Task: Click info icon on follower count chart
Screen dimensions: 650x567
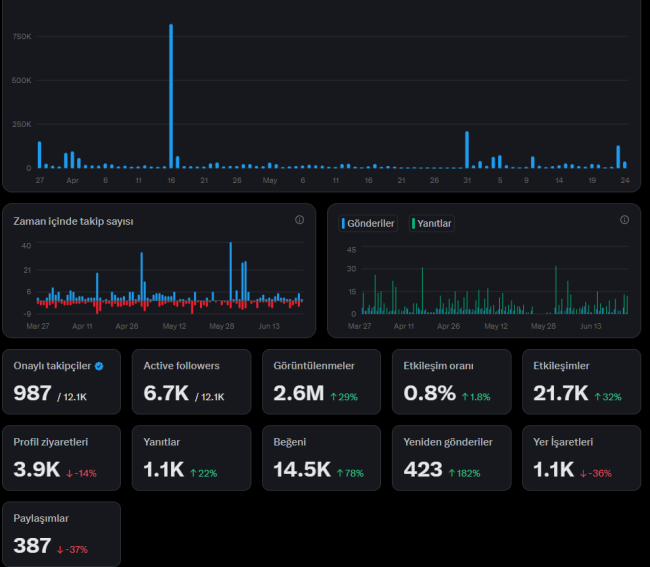Action: (299, 220)
